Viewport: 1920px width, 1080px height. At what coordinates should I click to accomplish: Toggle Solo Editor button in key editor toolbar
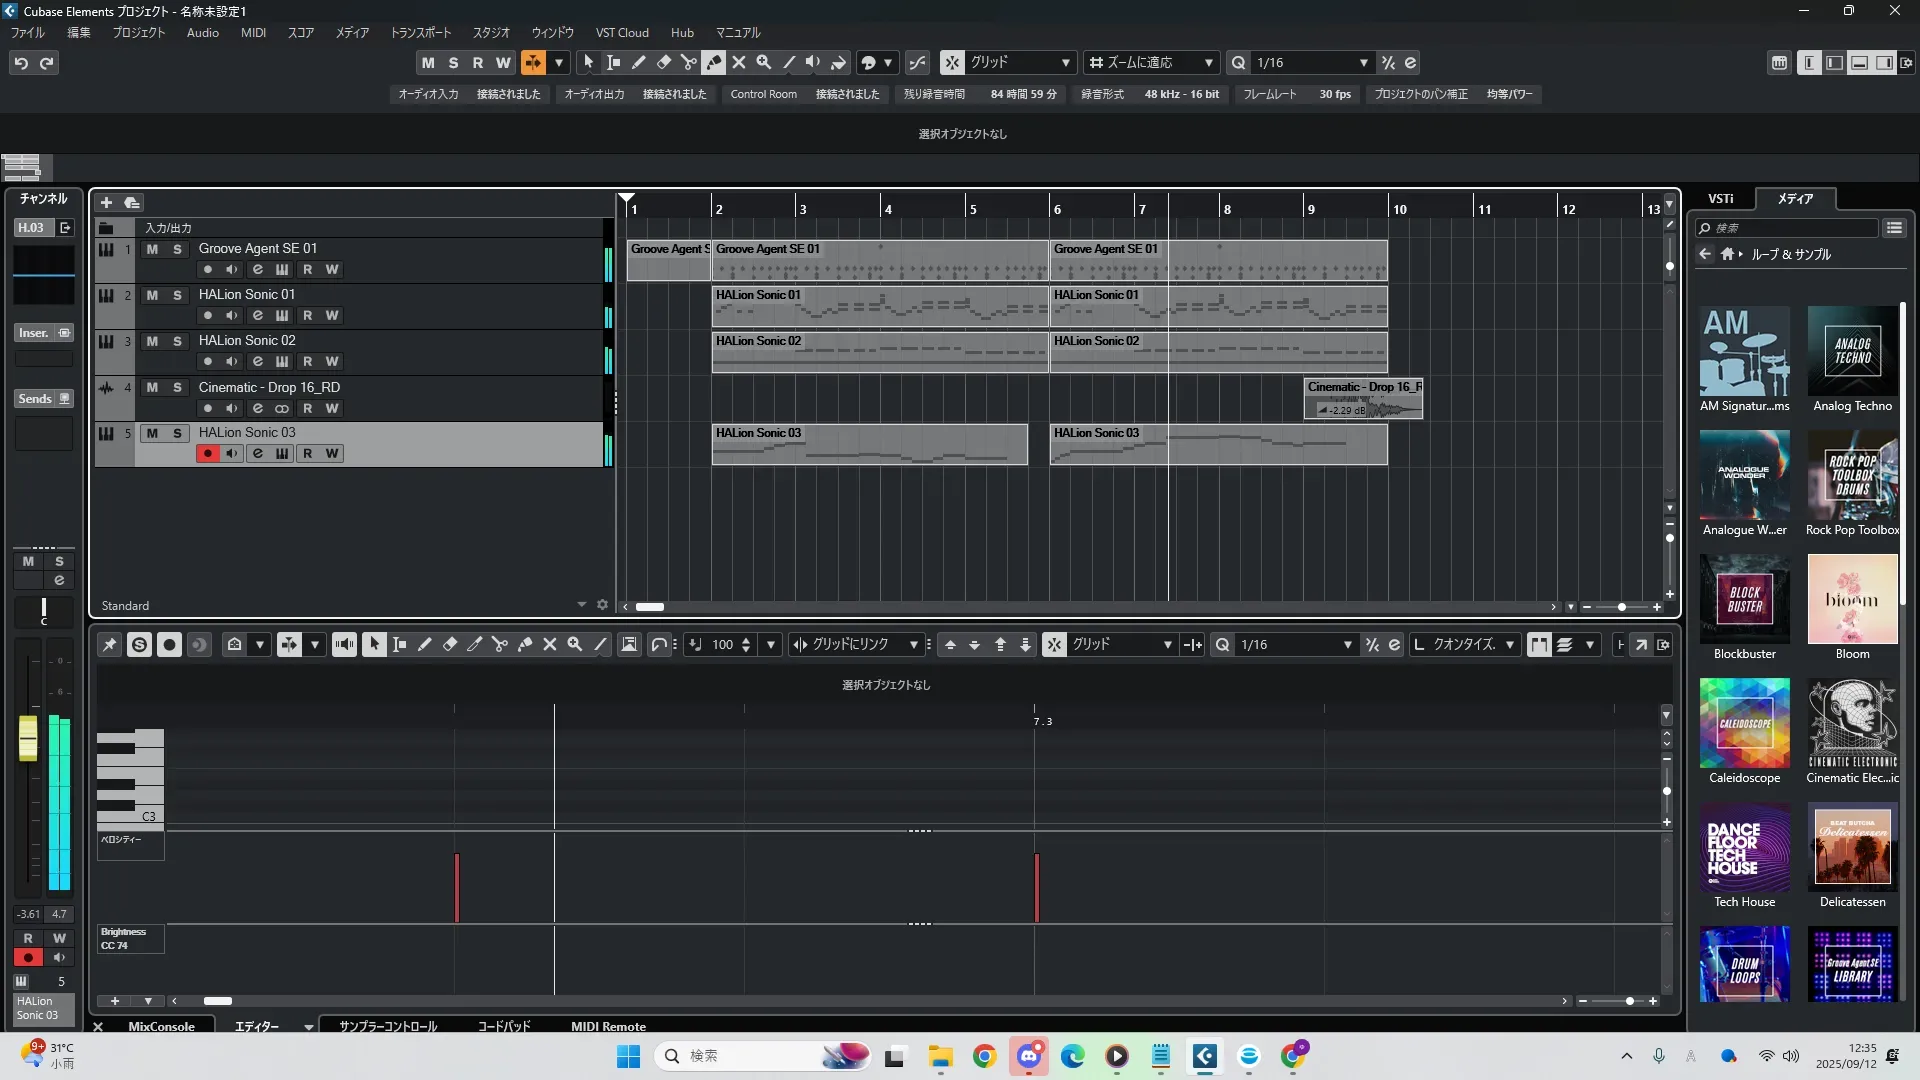point(139,645)
